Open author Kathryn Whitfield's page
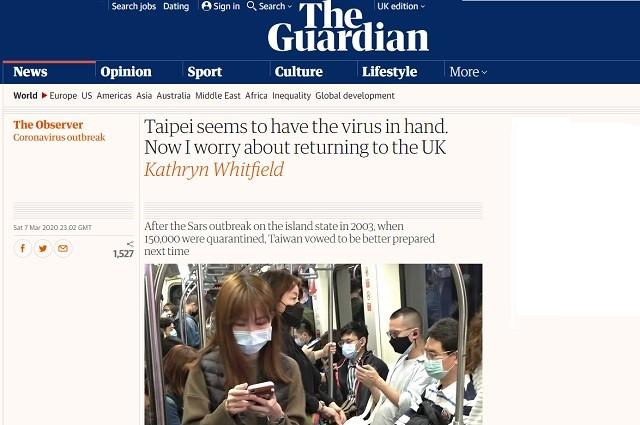 214,169
